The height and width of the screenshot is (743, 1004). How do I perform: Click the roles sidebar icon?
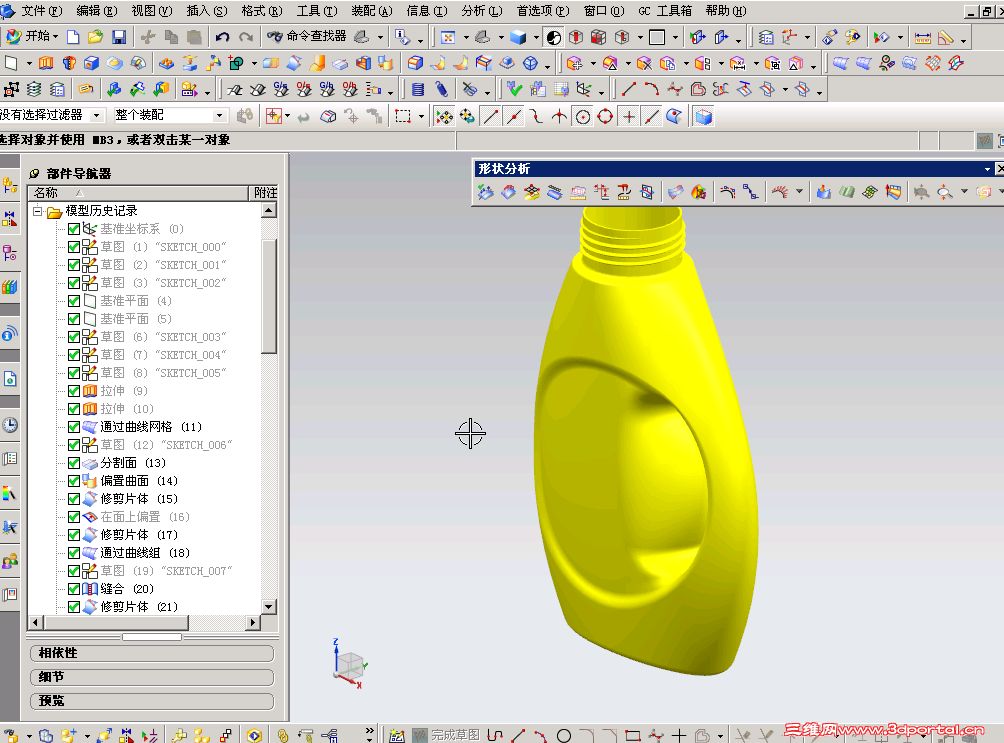coord(10,562)
